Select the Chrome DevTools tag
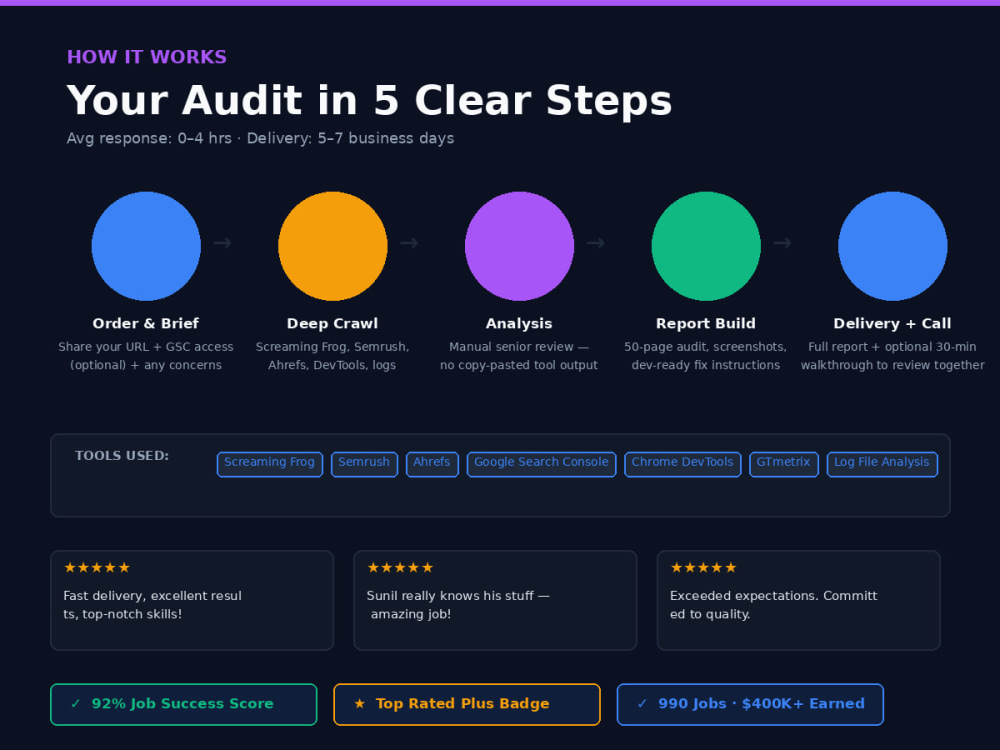The image size is (1000, 750). tap(682, 464)
